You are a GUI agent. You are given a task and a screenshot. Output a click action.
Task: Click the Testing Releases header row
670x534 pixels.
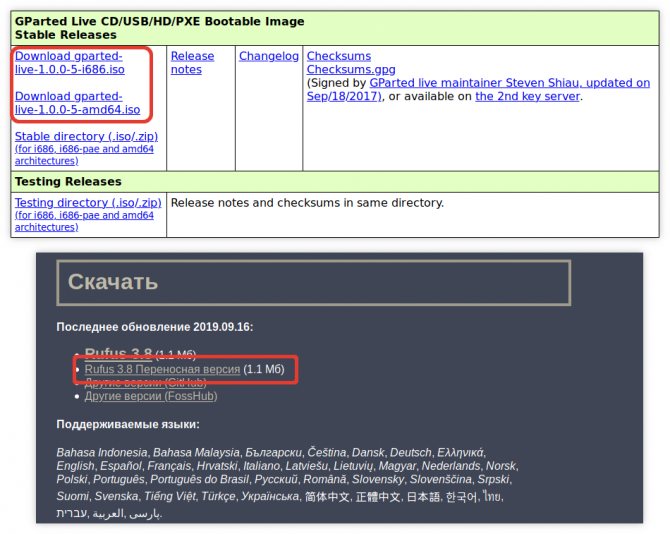pos(335,182)
